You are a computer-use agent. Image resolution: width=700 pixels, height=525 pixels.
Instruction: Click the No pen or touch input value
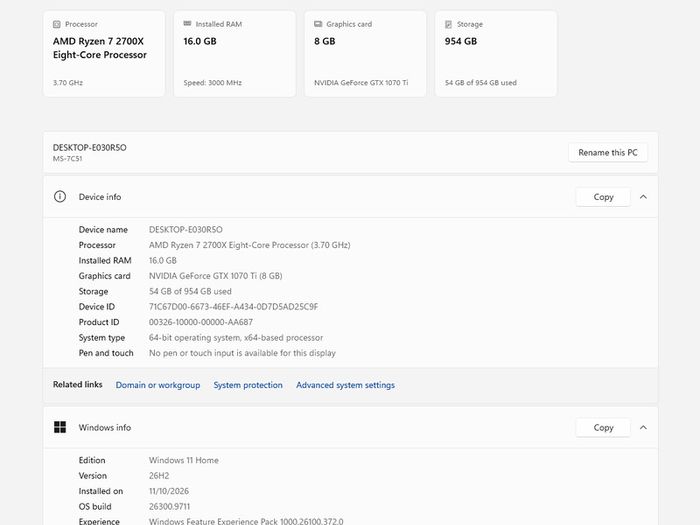click(242, 353)
